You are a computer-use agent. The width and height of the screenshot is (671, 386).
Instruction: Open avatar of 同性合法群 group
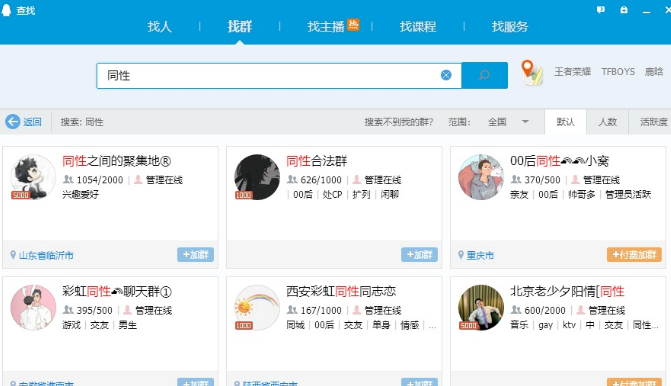click(x=257, y=177)
